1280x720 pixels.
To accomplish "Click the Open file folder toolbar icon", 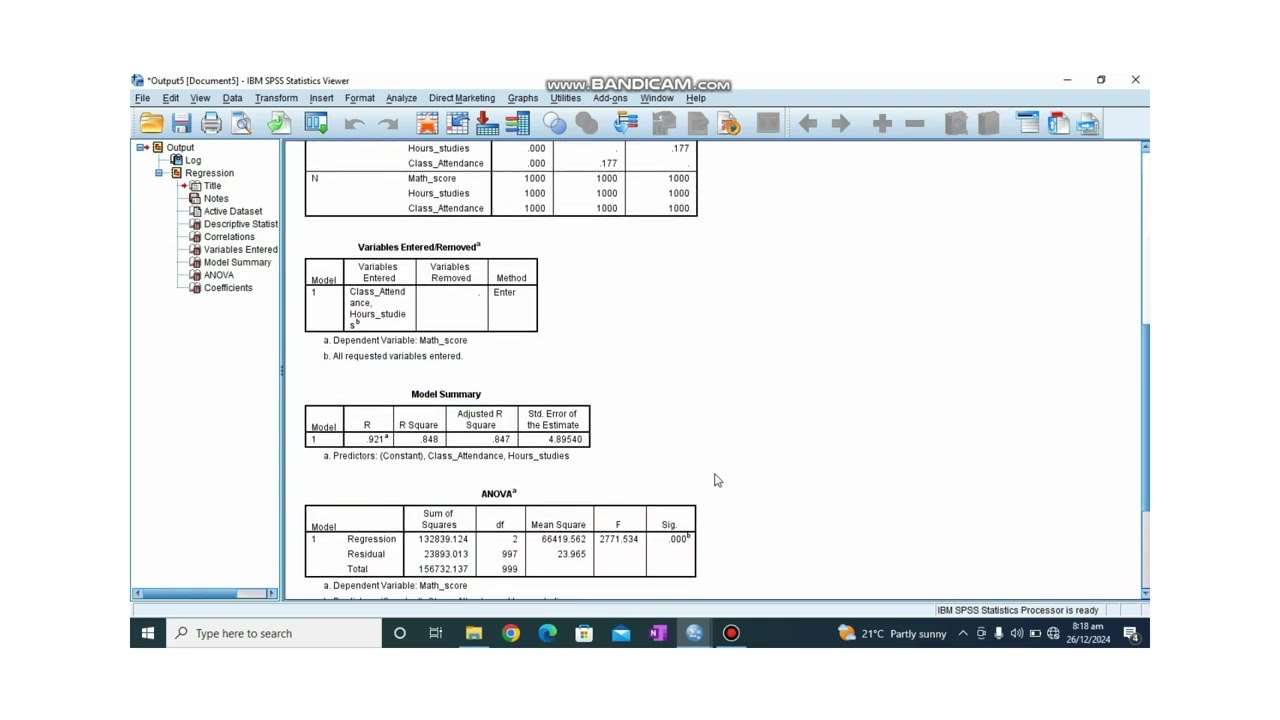I will point(151,123).
